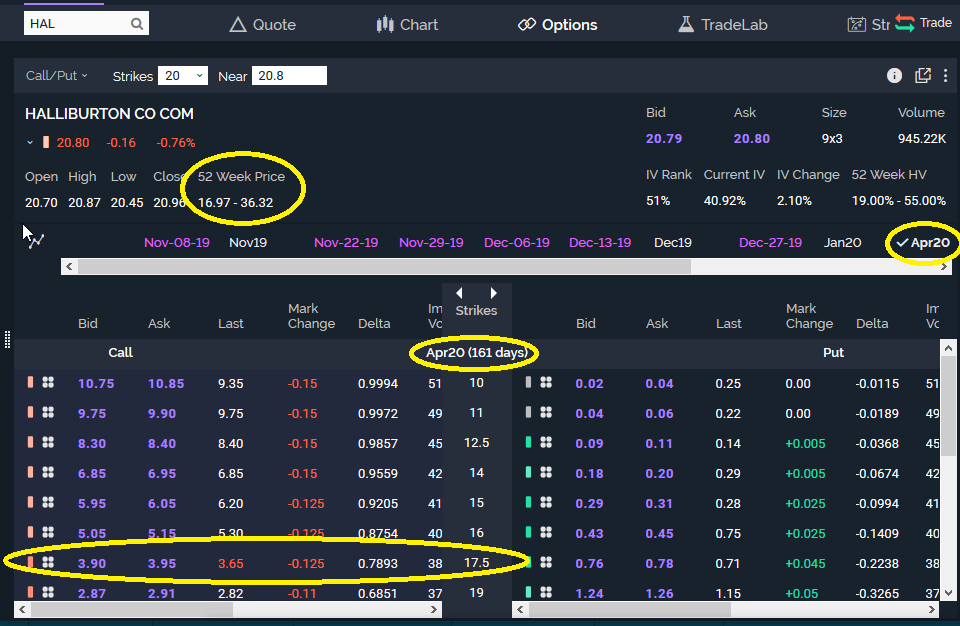Click the Trade button
Image resolution: width=960 pixels, height=626 pixels.
pyautogui.click(x=923, y=23)
